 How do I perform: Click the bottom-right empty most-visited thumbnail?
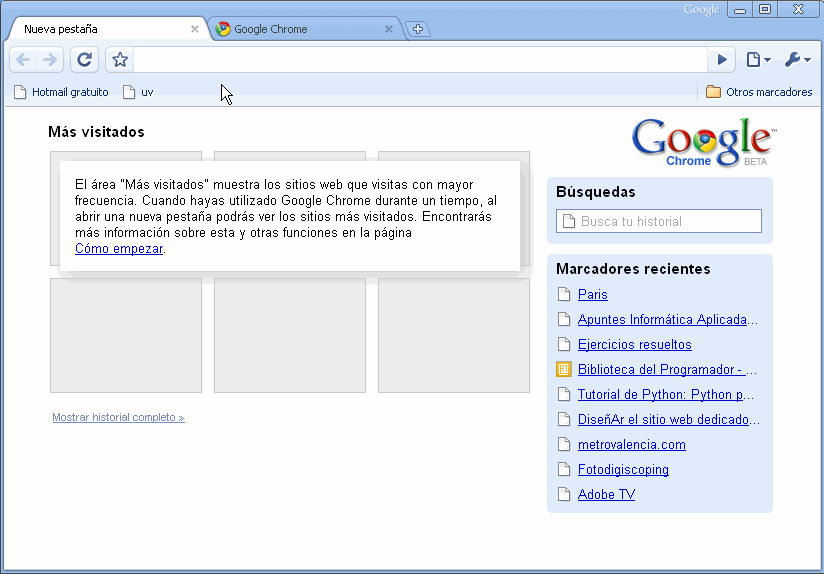pyautogui.click(x=454, y=335)
